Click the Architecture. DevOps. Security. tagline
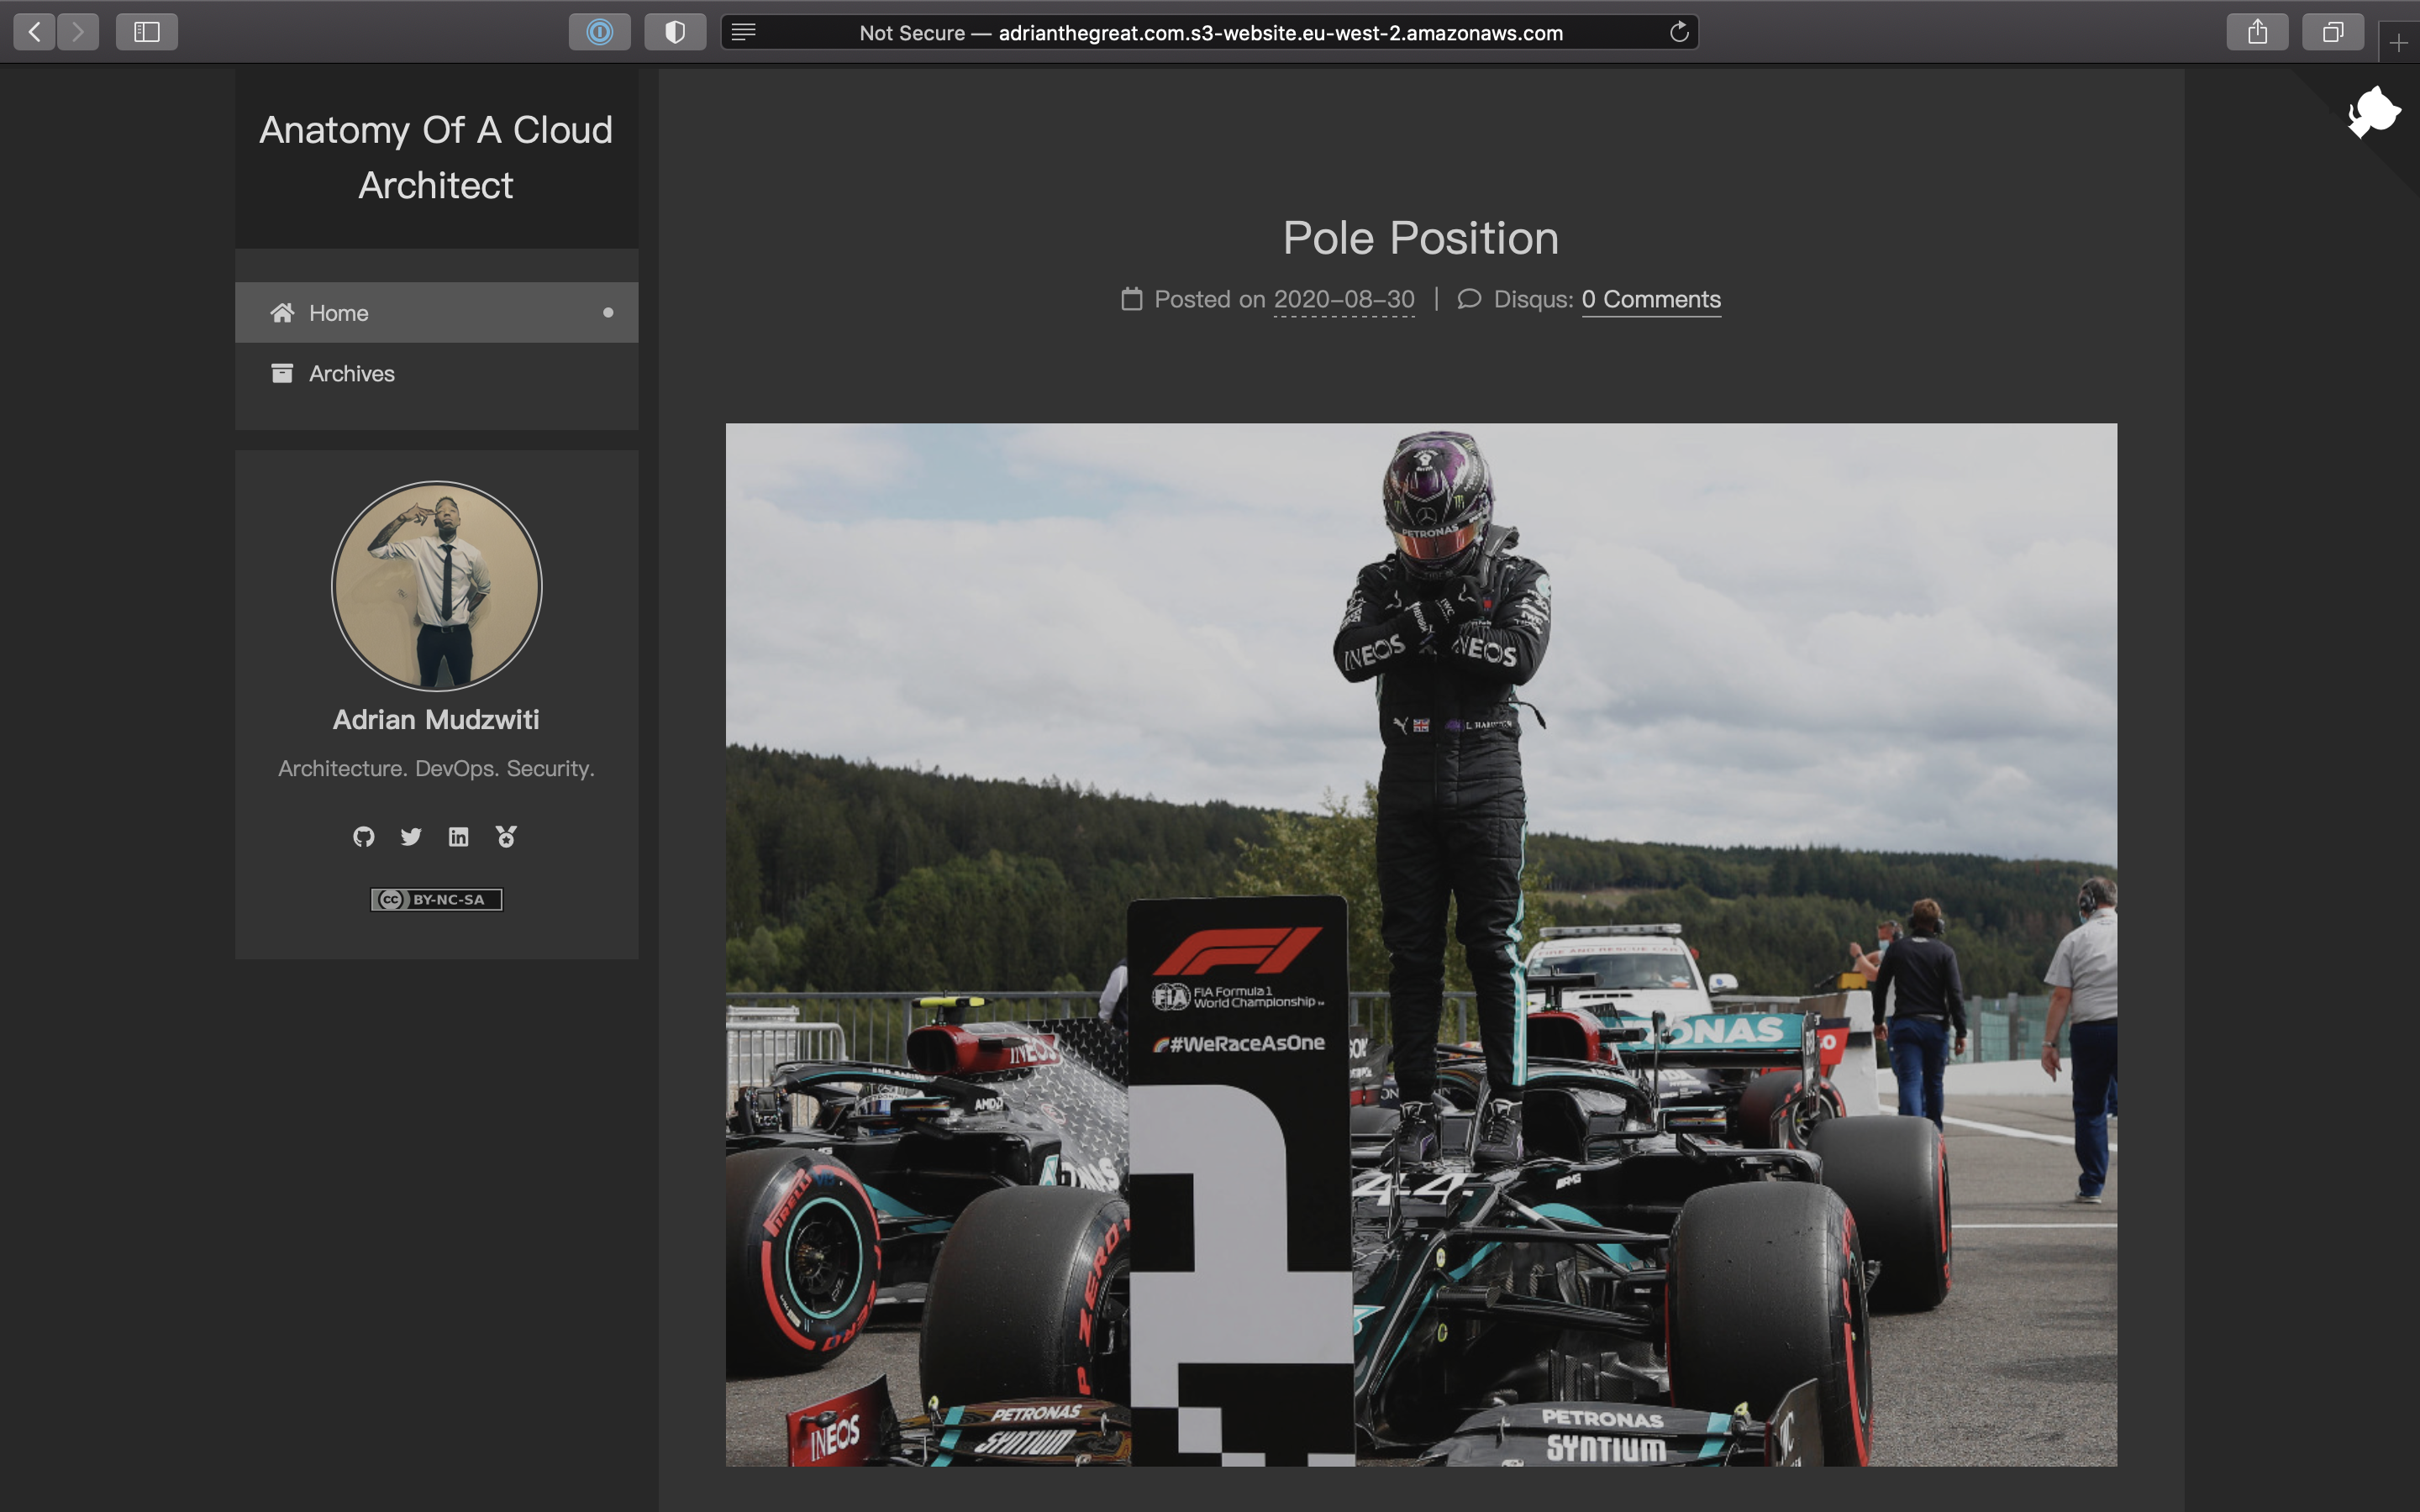Viewport: 2420px width, 1512px height. click(x=436, y=768)
